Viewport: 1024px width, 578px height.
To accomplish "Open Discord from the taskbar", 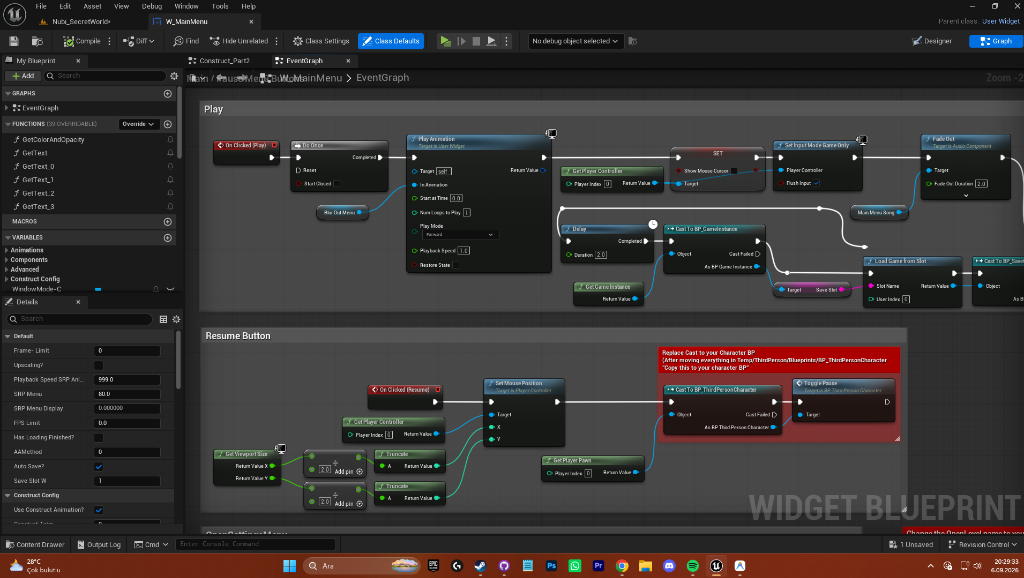I will (669, 566).
